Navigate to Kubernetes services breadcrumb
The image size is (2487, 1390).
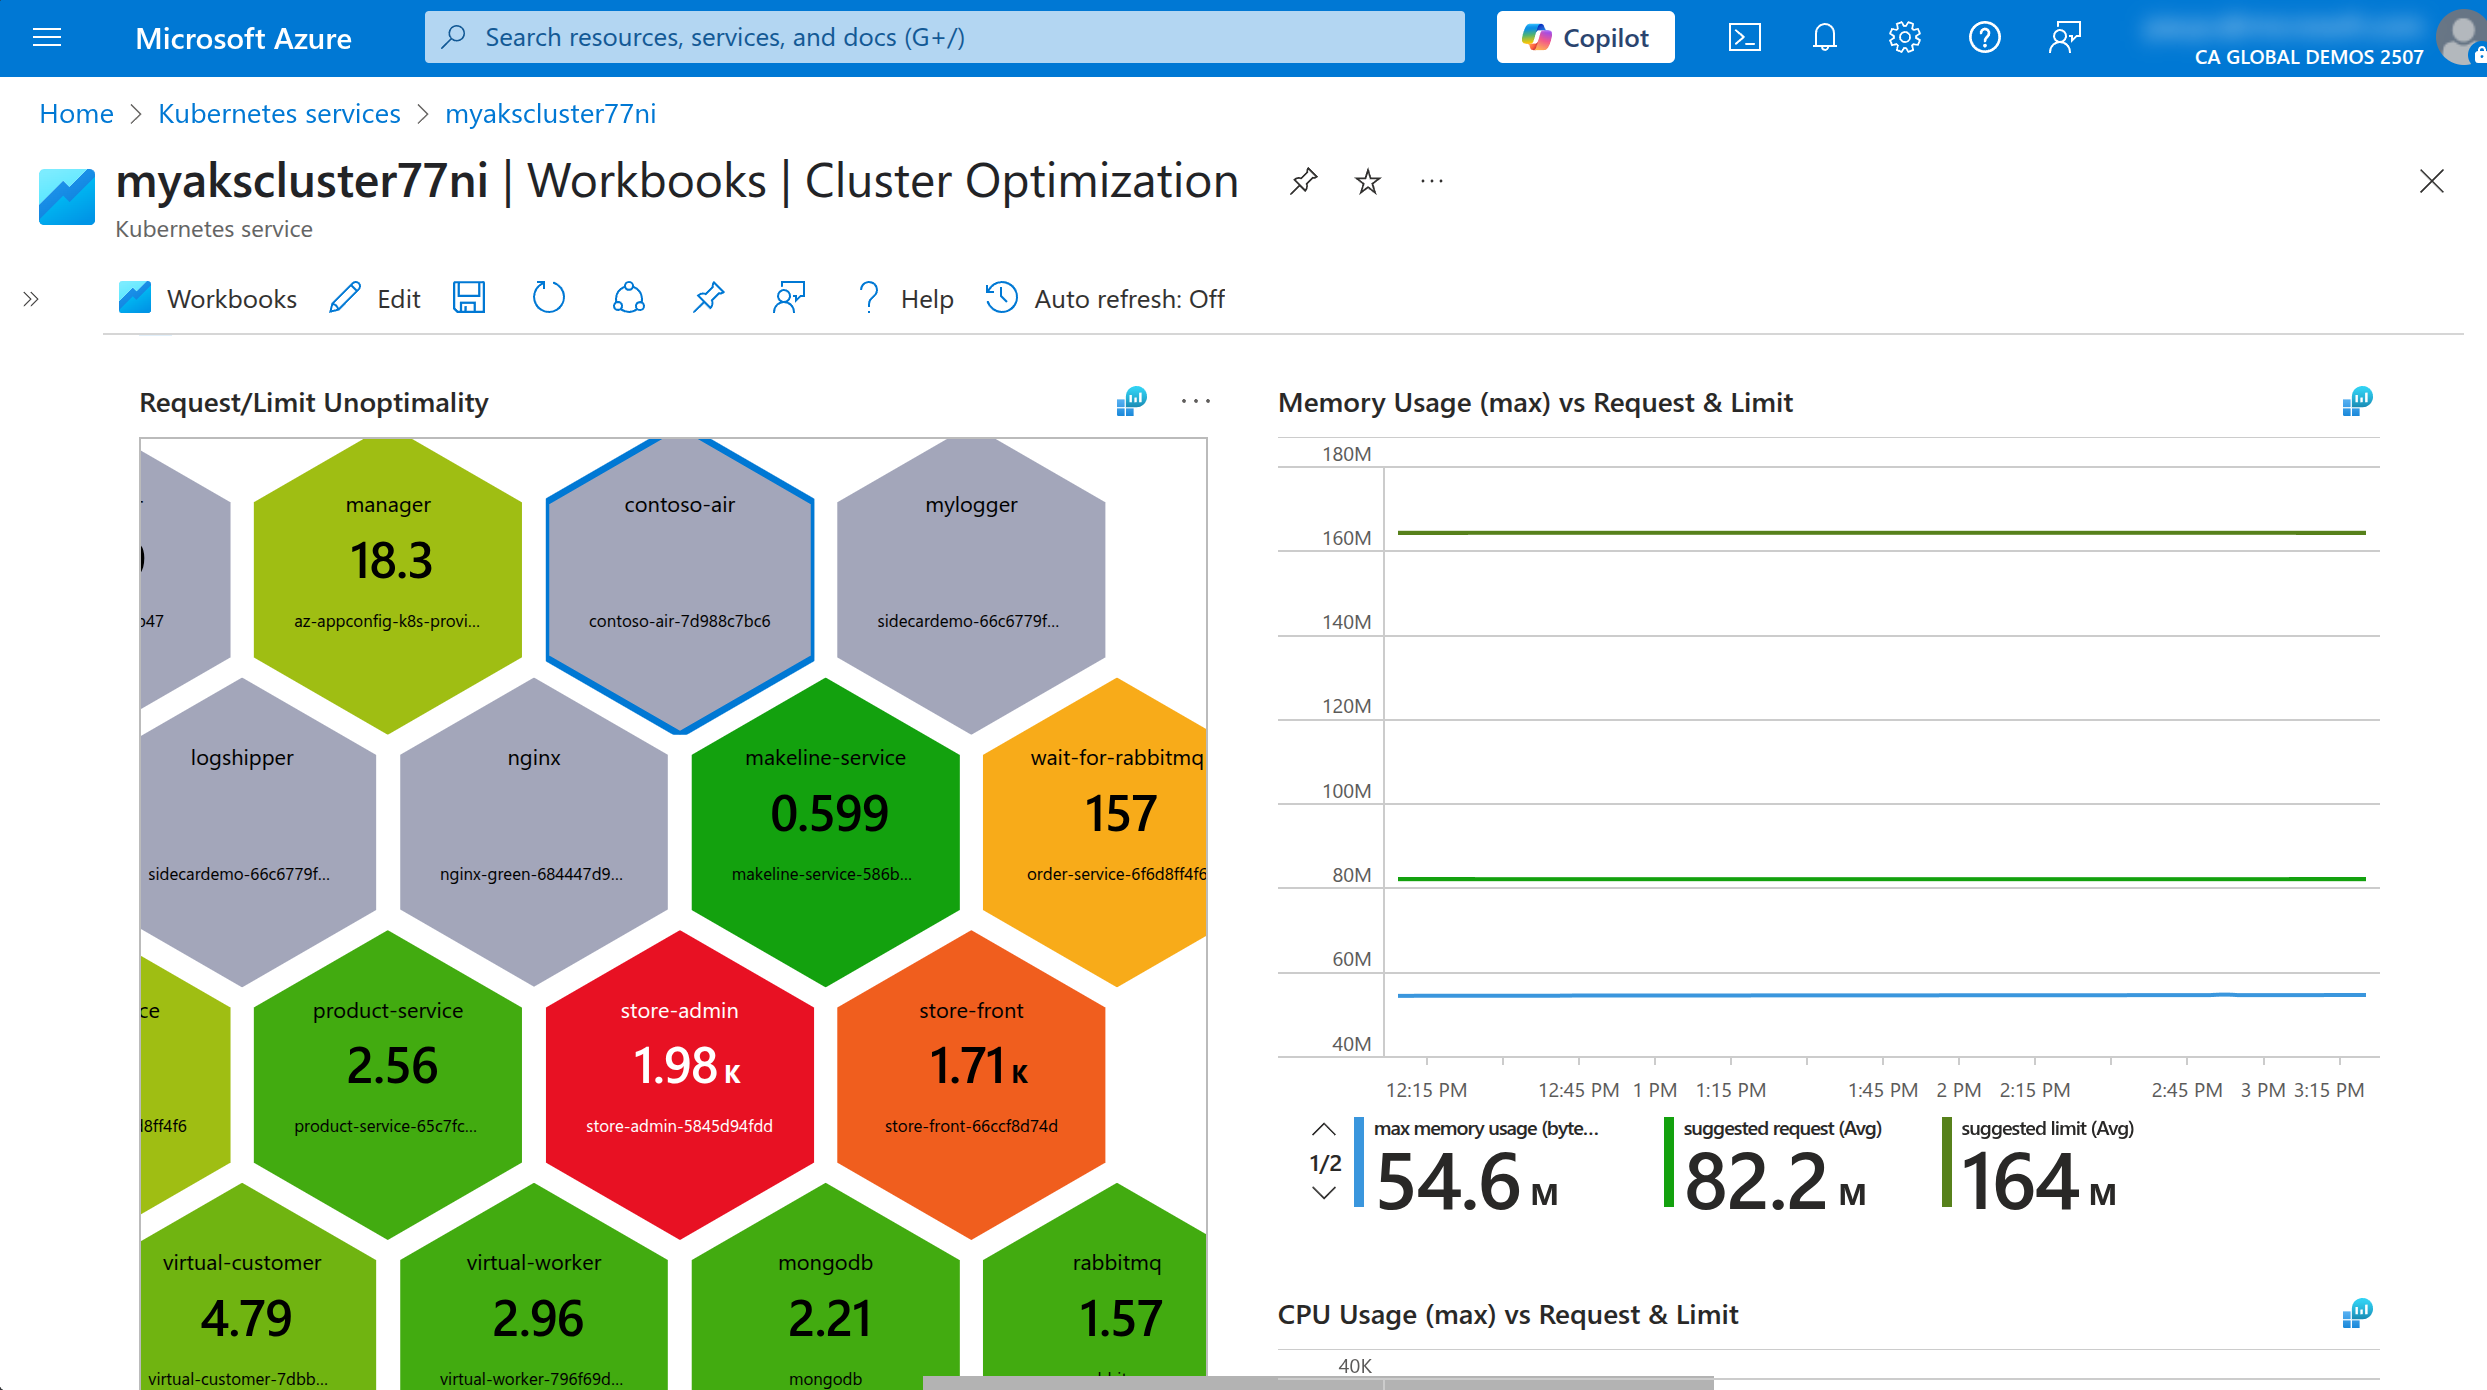pos(279,114)
